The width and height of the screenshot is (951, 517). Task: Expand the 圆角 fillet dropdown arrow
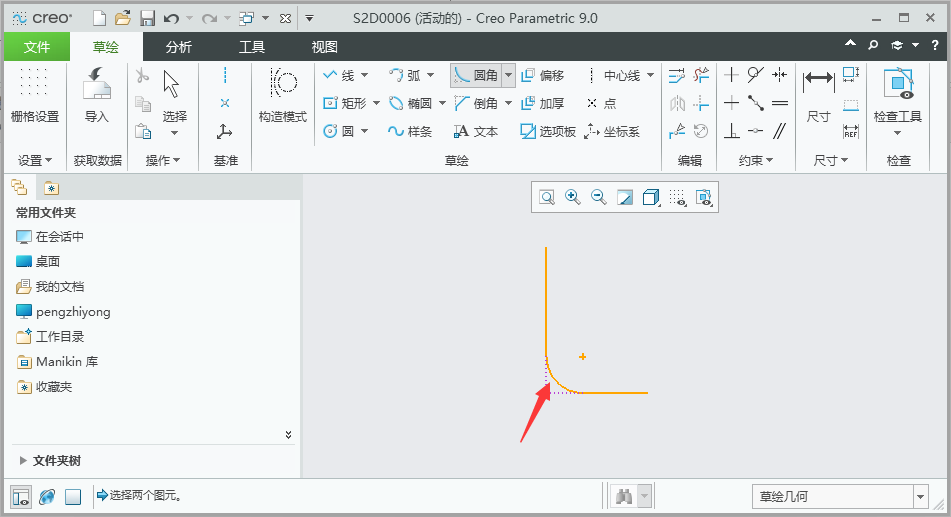pyautogui.click(x=508, y=75)
